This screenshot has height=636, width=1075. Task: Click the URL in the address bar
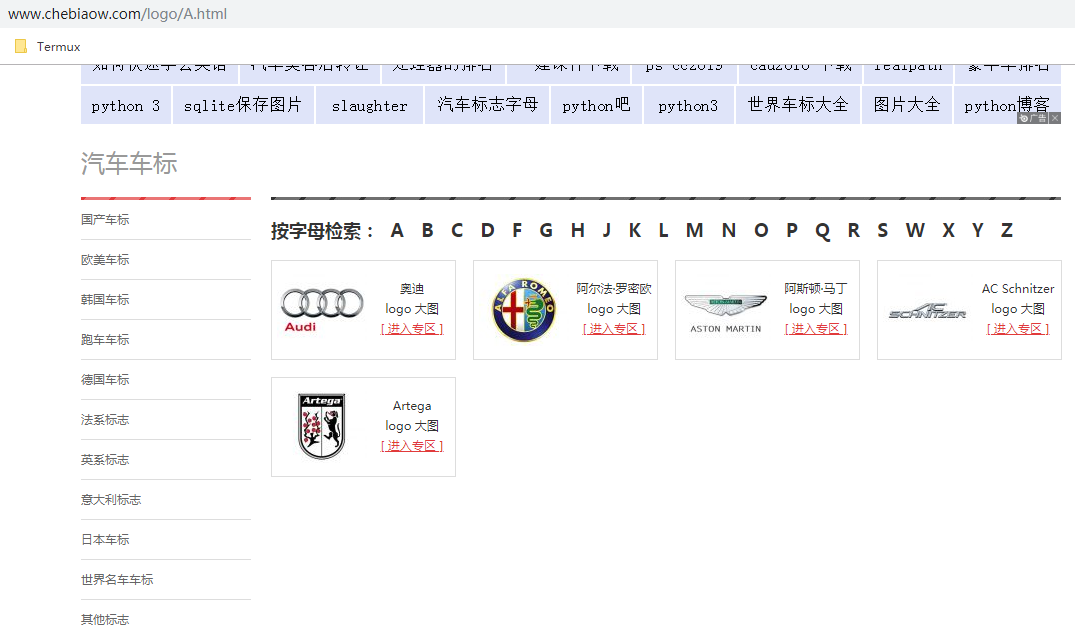click(117, 14)
